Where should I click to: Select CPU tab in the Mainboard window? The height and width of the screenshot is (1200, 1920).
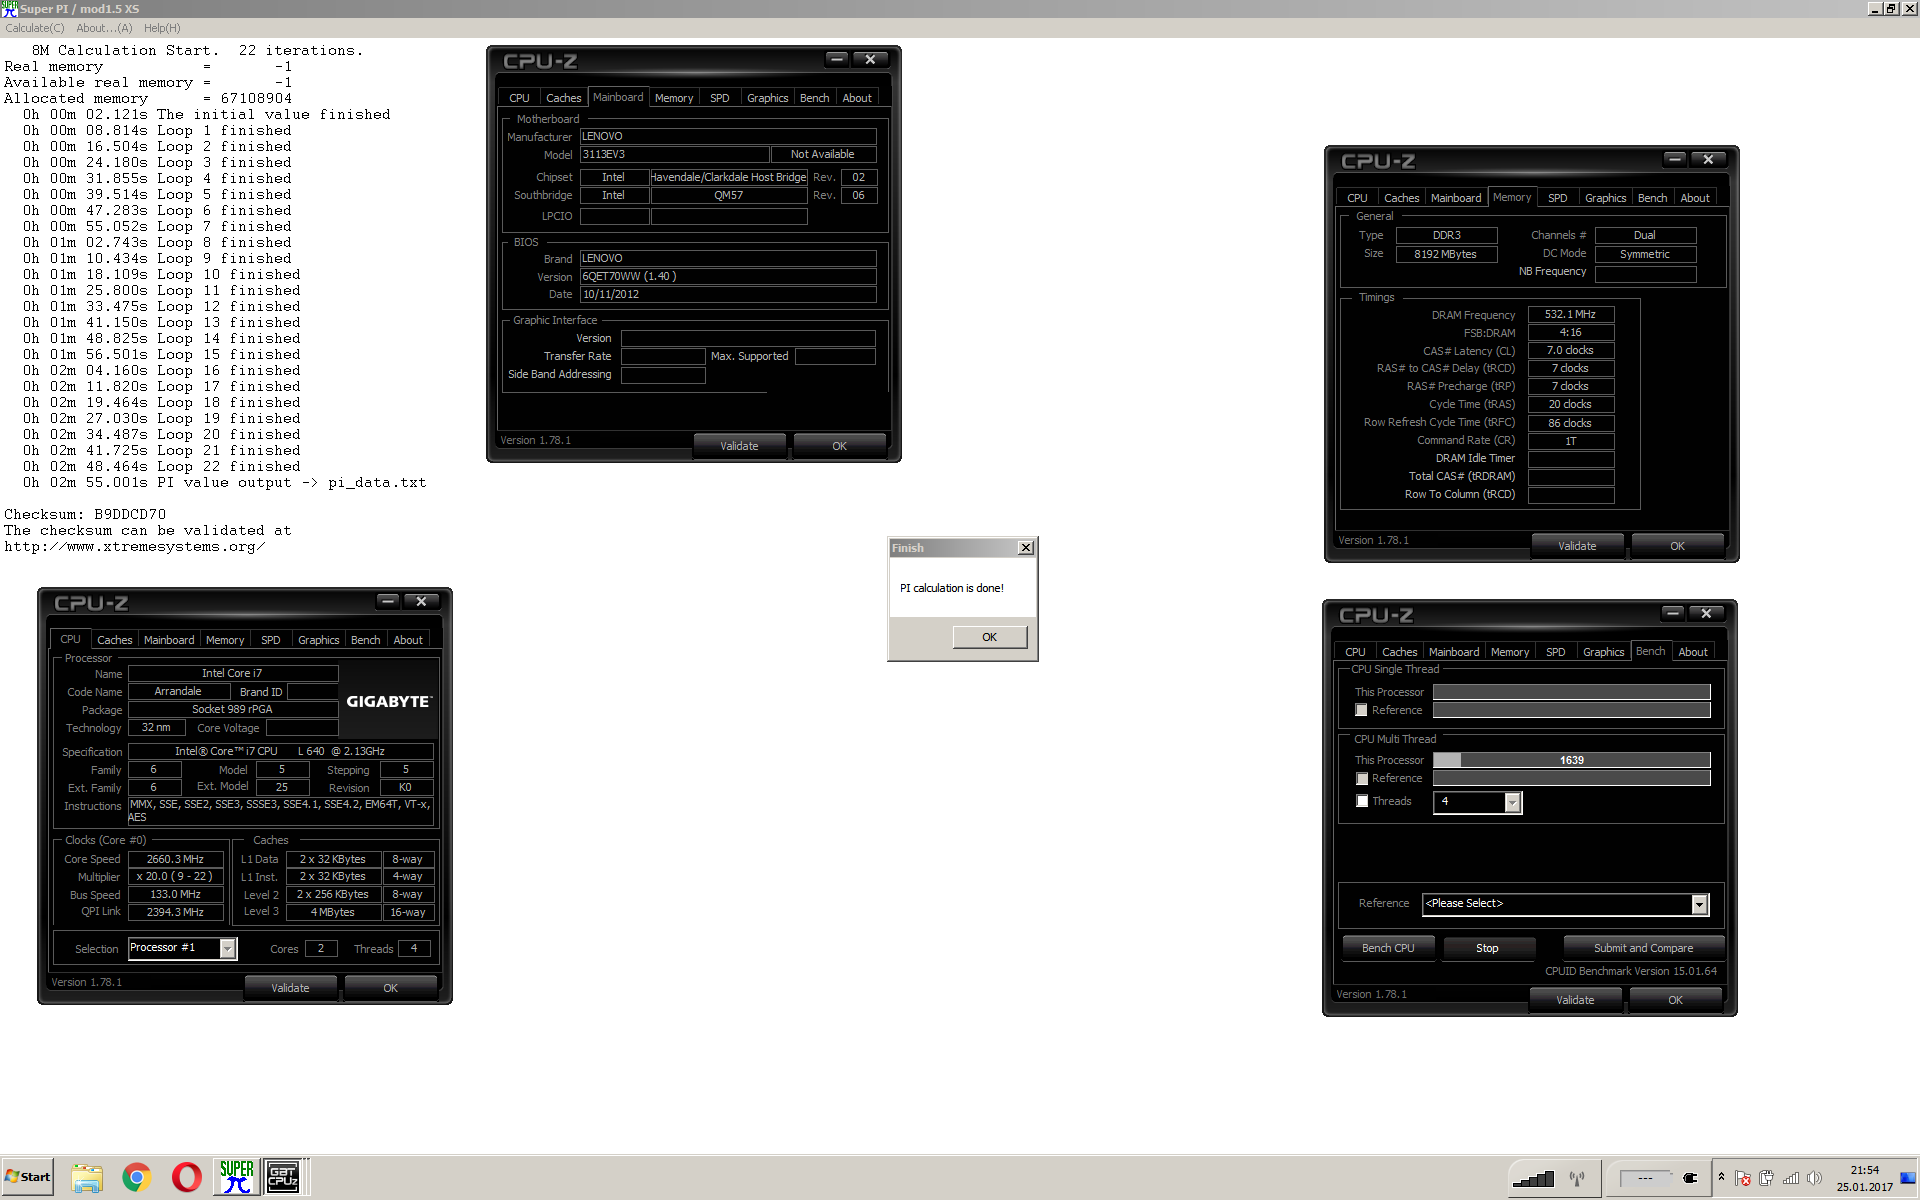(x=519, y=98)
